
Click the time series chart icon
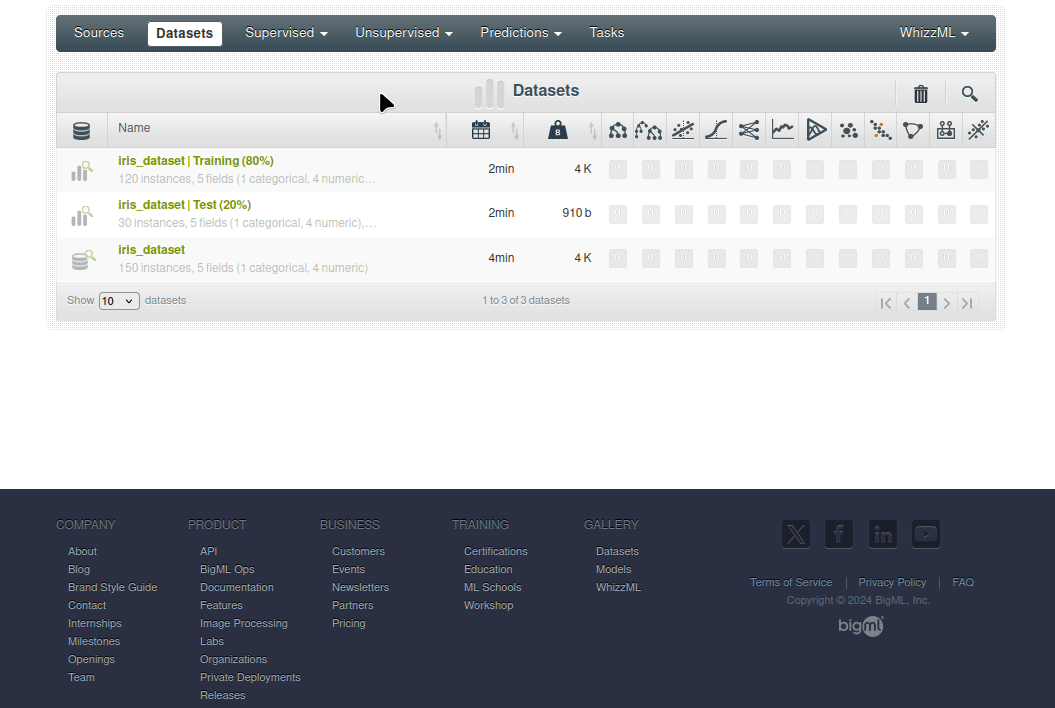pos(782,130)
